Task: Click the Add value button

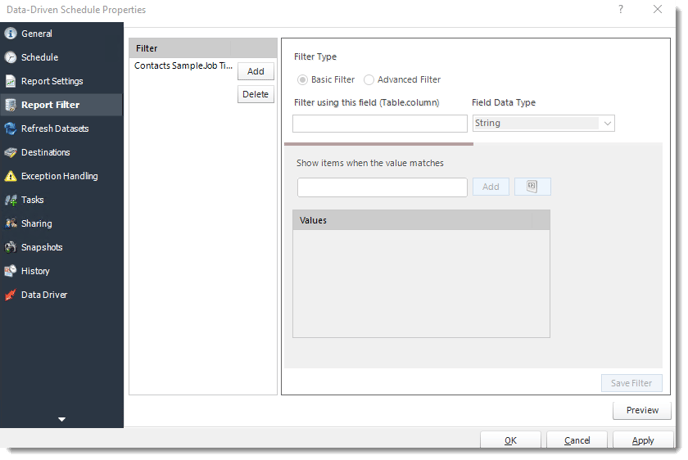Action: [x=491, y=187]
